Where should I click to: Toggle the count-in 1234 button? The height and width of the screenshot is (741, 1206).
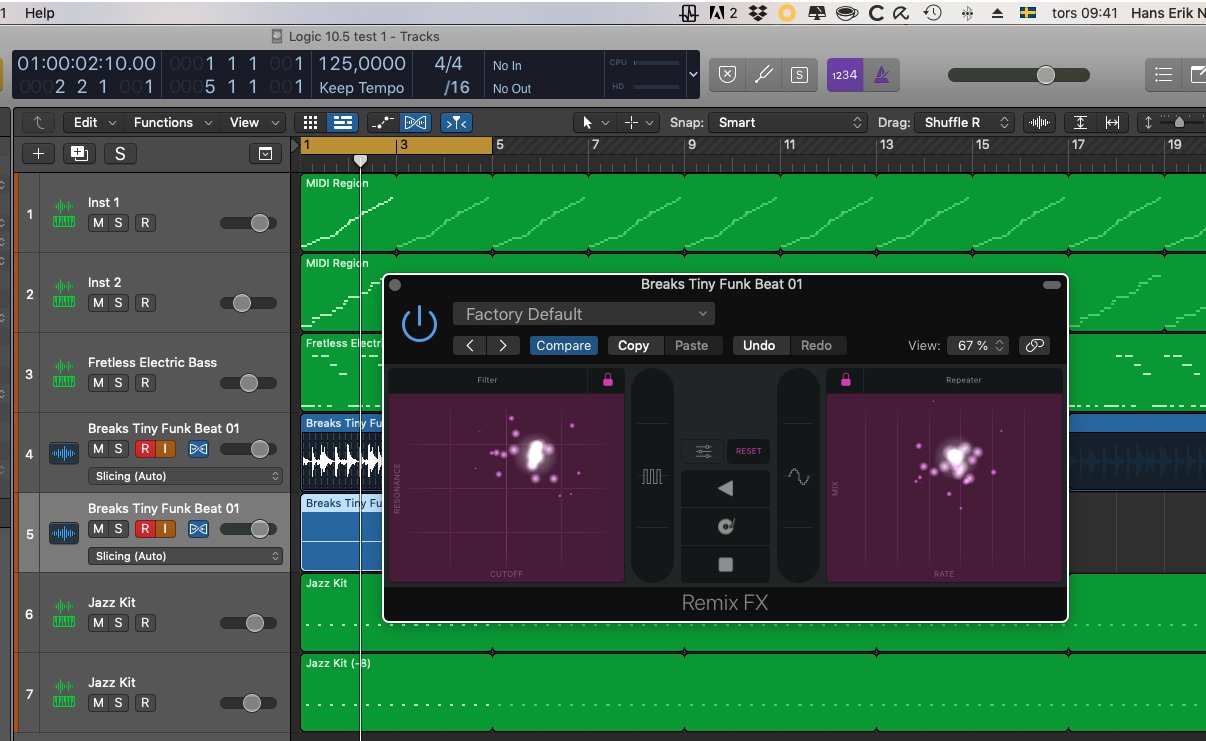coord(844,75)
